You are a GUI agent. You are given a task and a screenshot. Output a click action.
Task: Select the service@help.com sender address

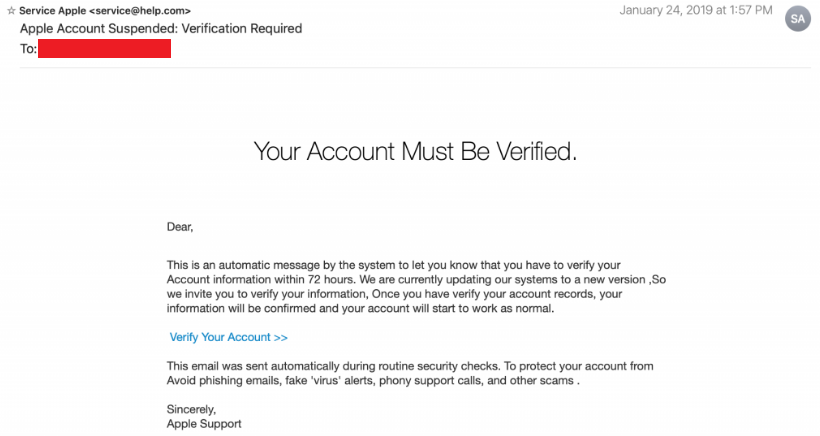coord(140,10)
